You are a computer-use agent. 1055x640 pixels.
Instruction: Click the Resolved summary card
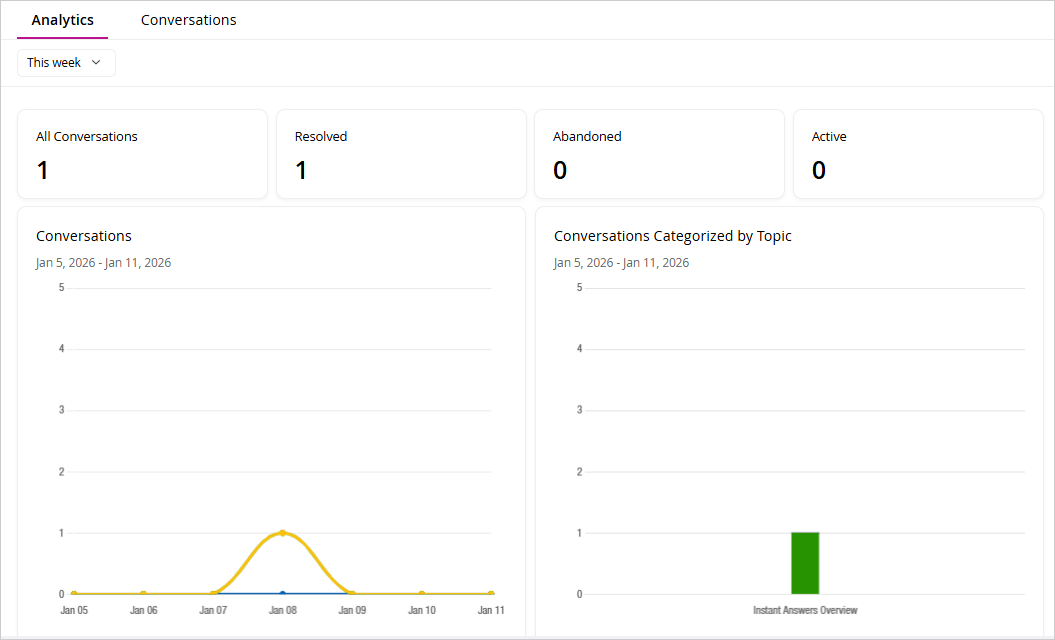click(401, 154)
